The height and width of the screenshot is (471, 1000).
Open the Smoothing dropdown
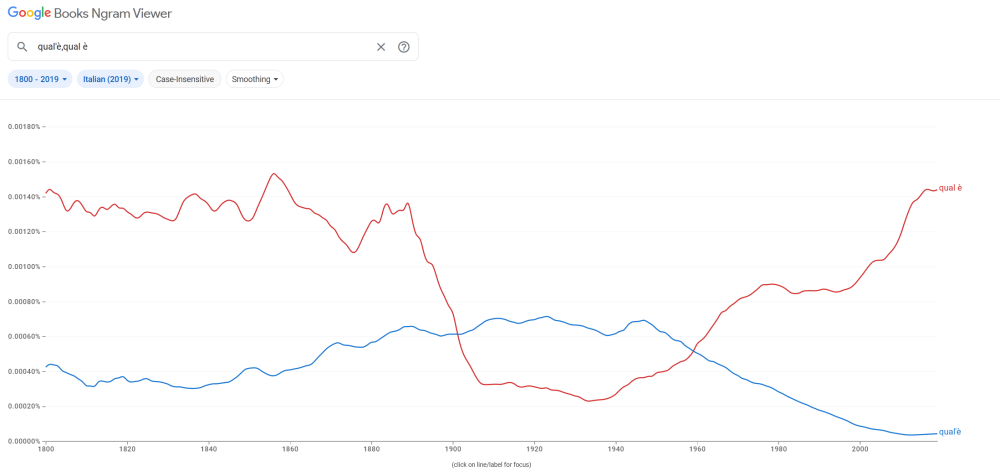255,79
